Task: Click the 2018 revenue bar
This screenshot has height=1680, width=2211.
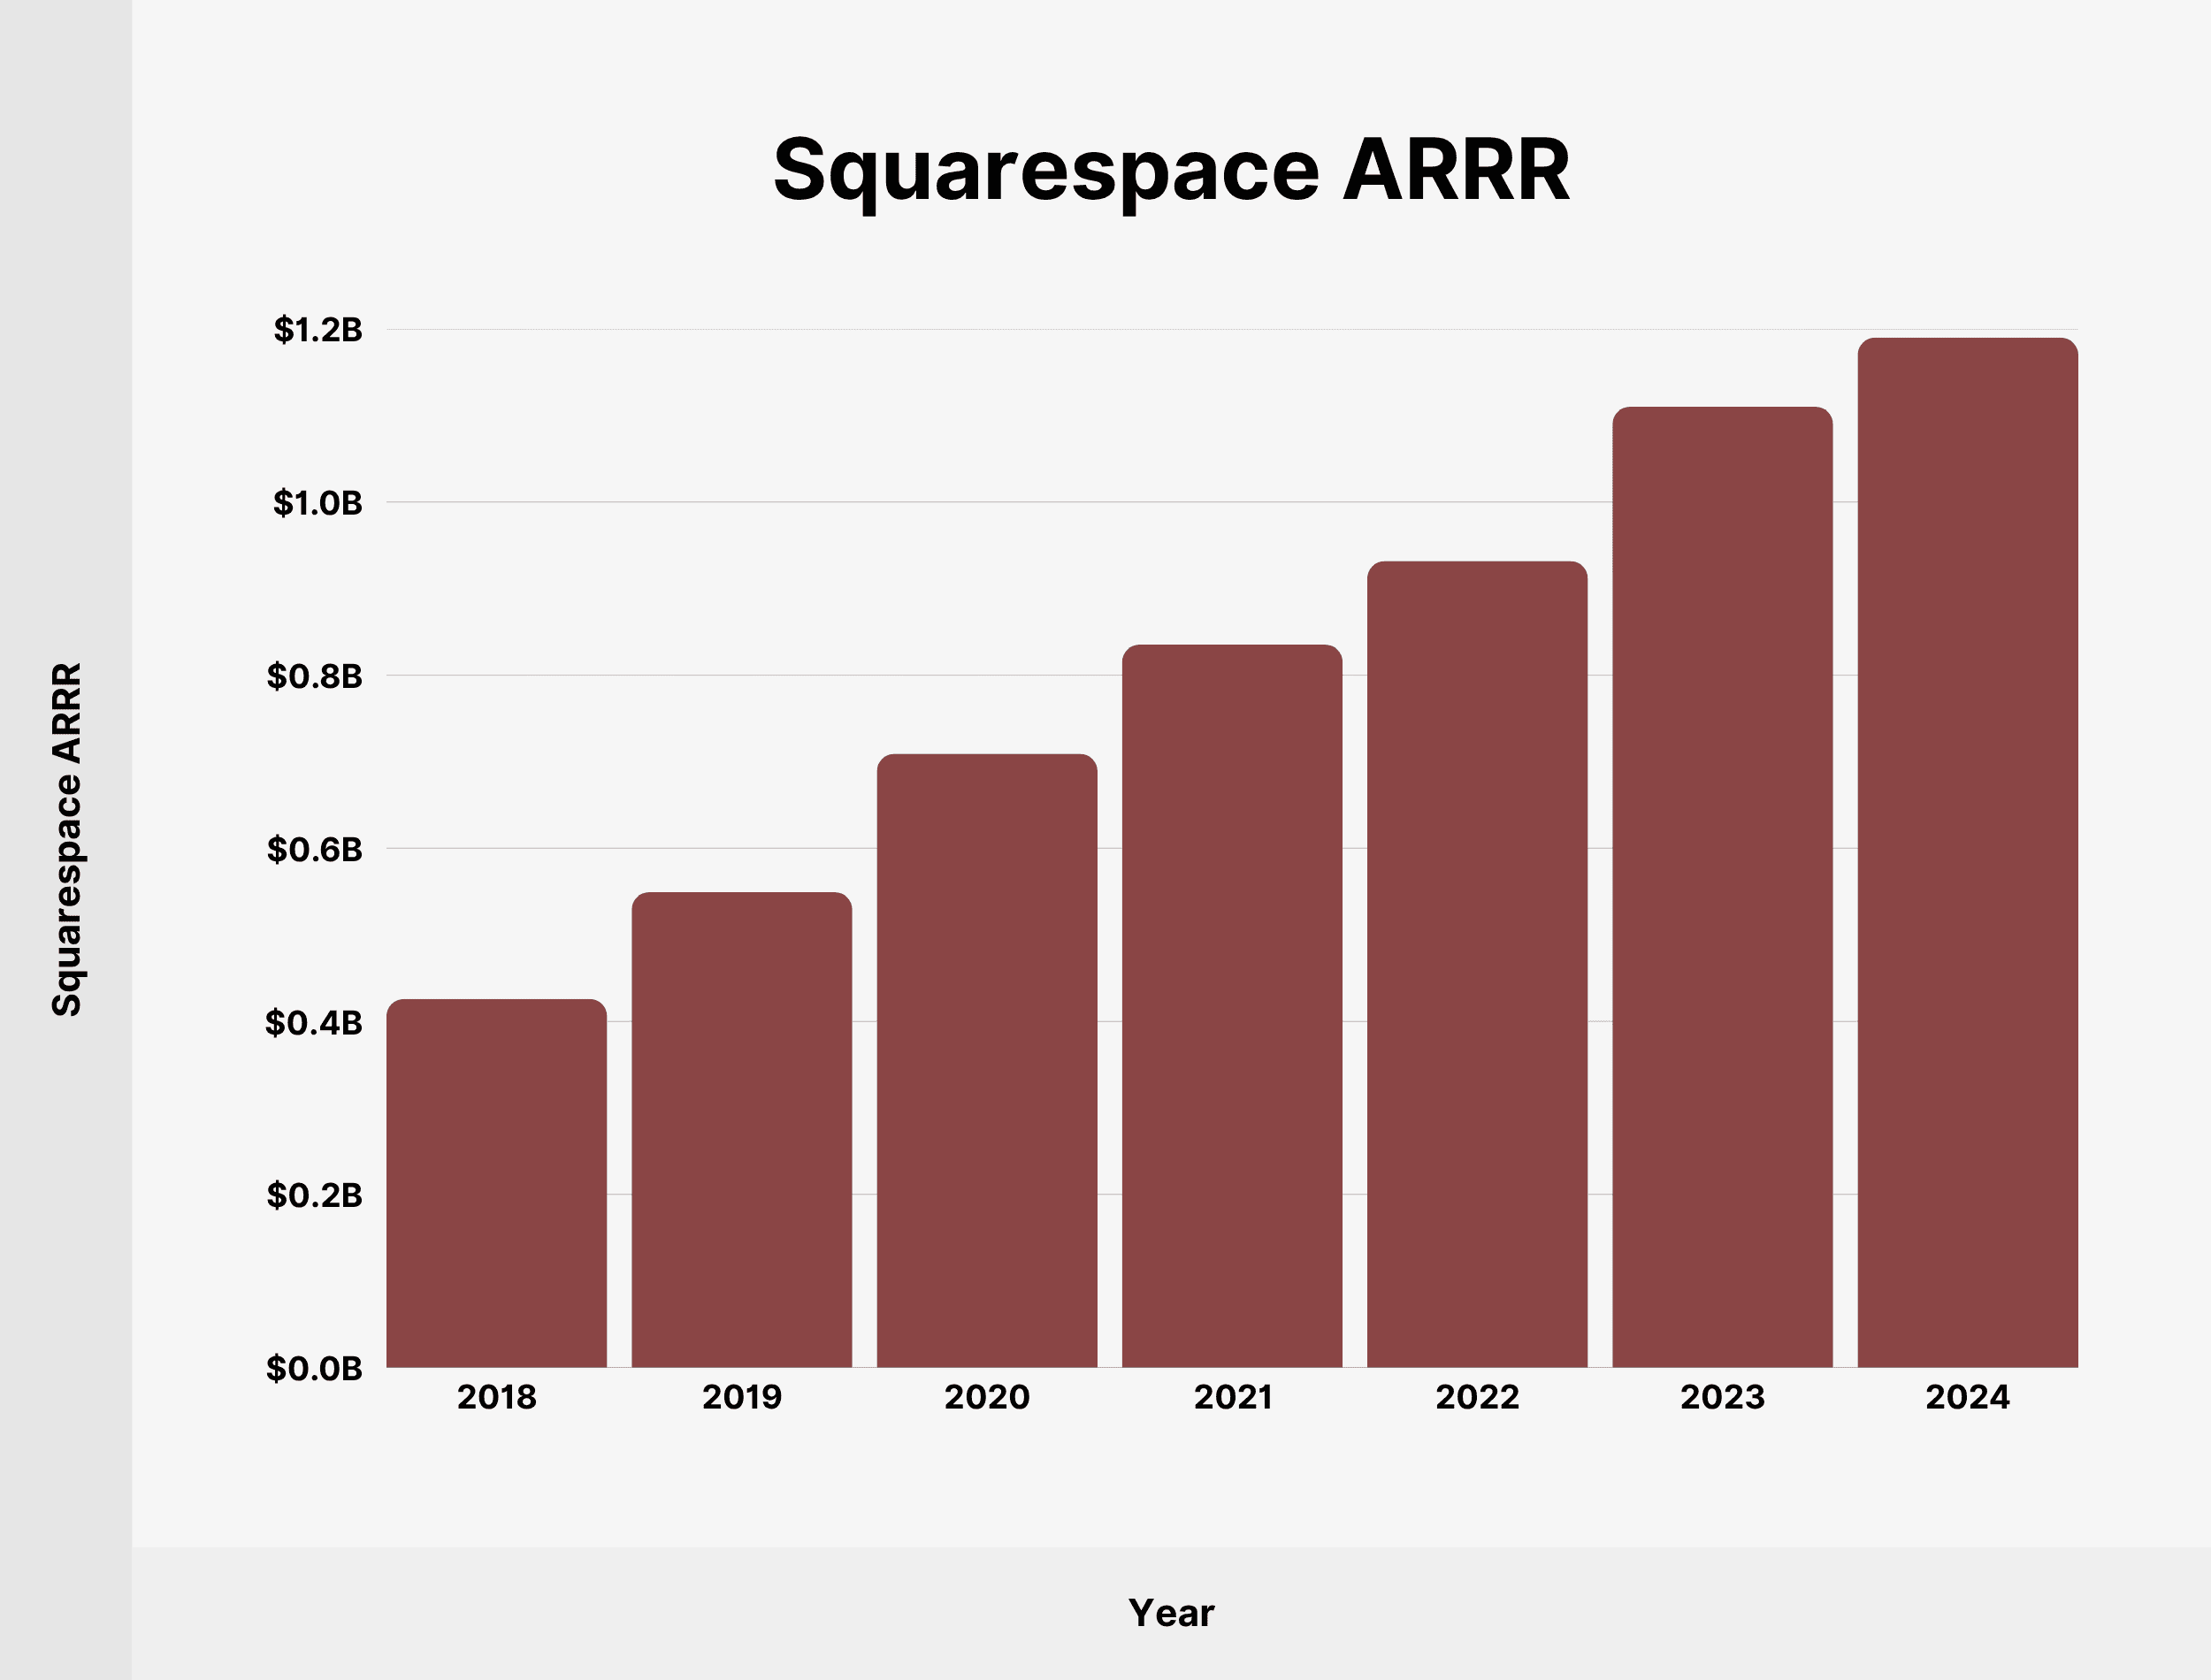Action: coord(496,1183)
